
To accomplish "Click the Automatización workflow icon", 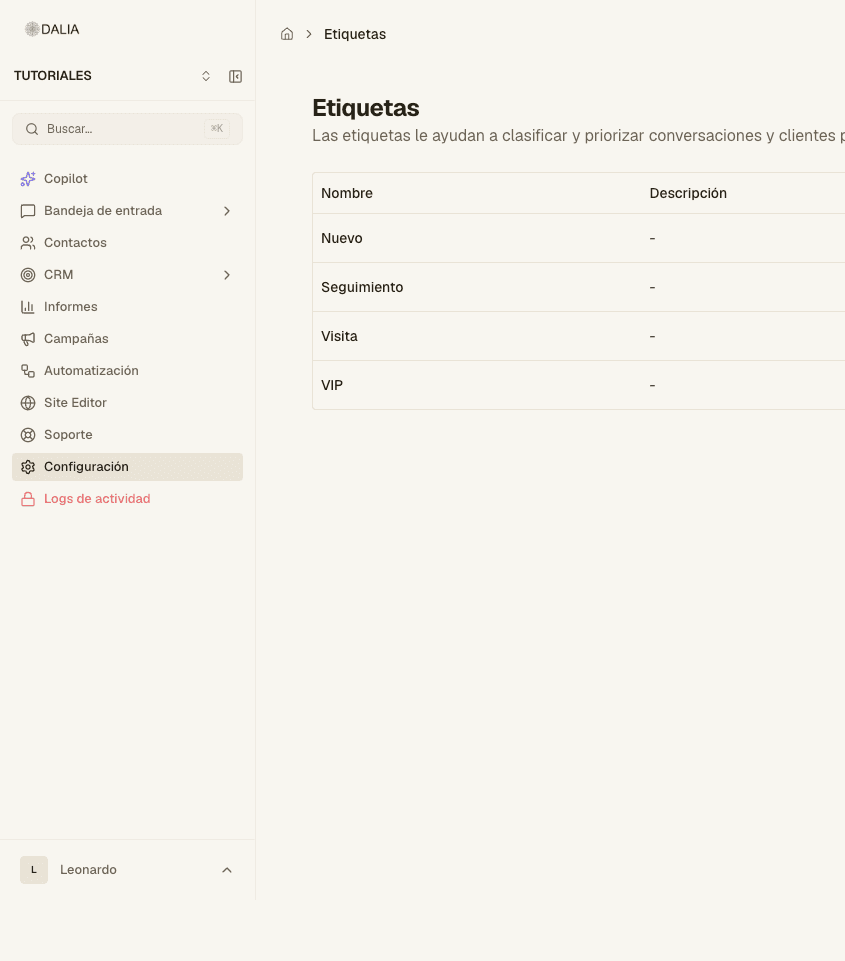I will [x=28, y=371].
